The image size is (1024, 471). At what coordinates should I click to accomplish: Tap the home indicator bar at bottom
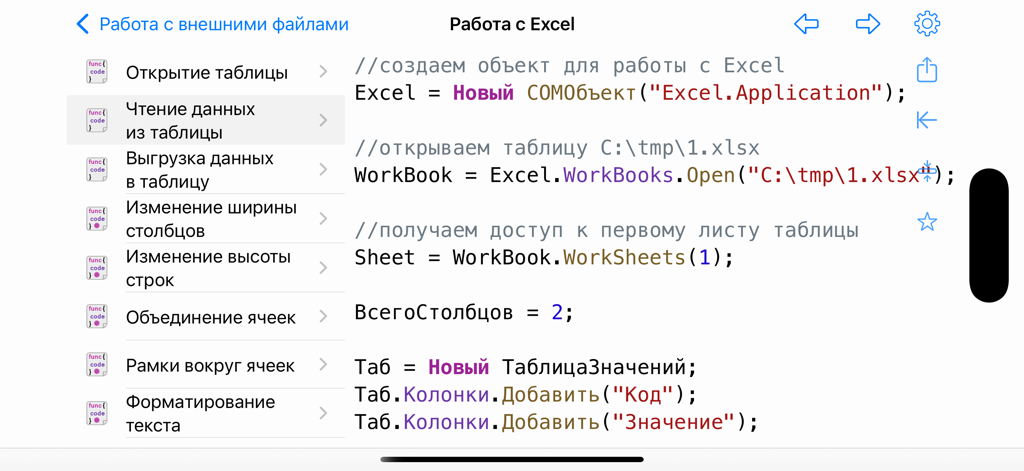512,460
